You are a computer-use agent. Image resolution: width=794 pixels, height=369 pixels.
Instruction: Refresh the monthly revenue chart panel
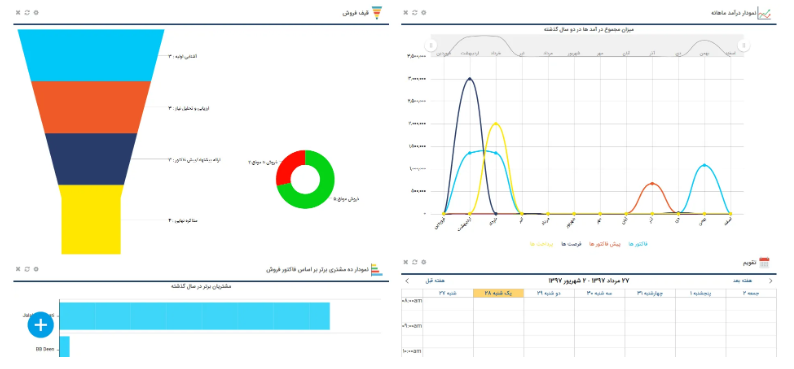coord(415,13)
